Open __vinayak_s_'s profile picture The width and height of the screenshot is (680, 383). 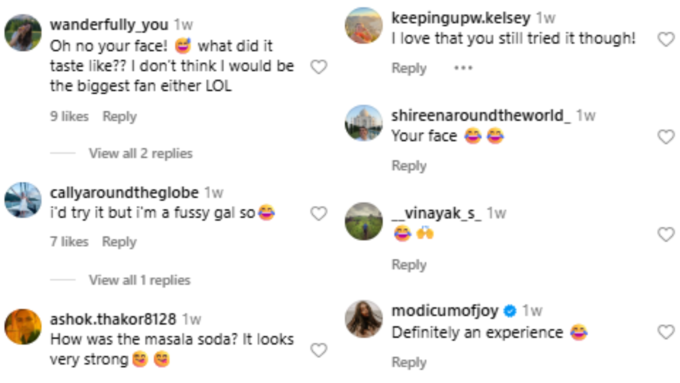[364, 221]
